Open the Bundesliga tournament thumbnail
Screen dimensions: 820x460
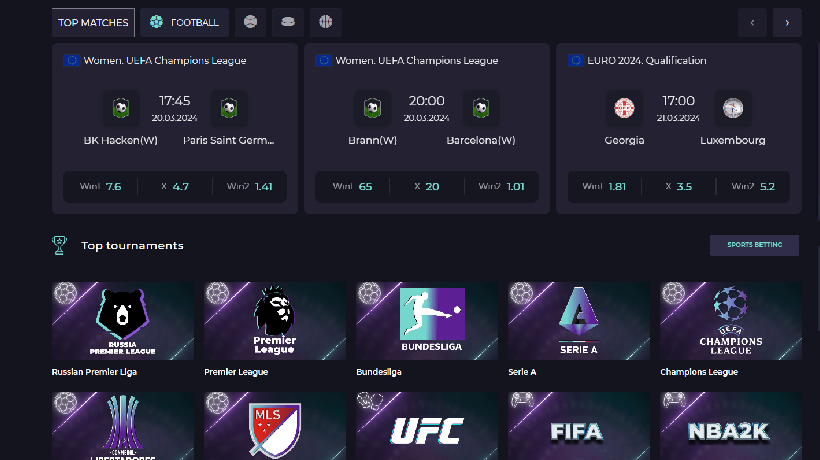[427, 321]
